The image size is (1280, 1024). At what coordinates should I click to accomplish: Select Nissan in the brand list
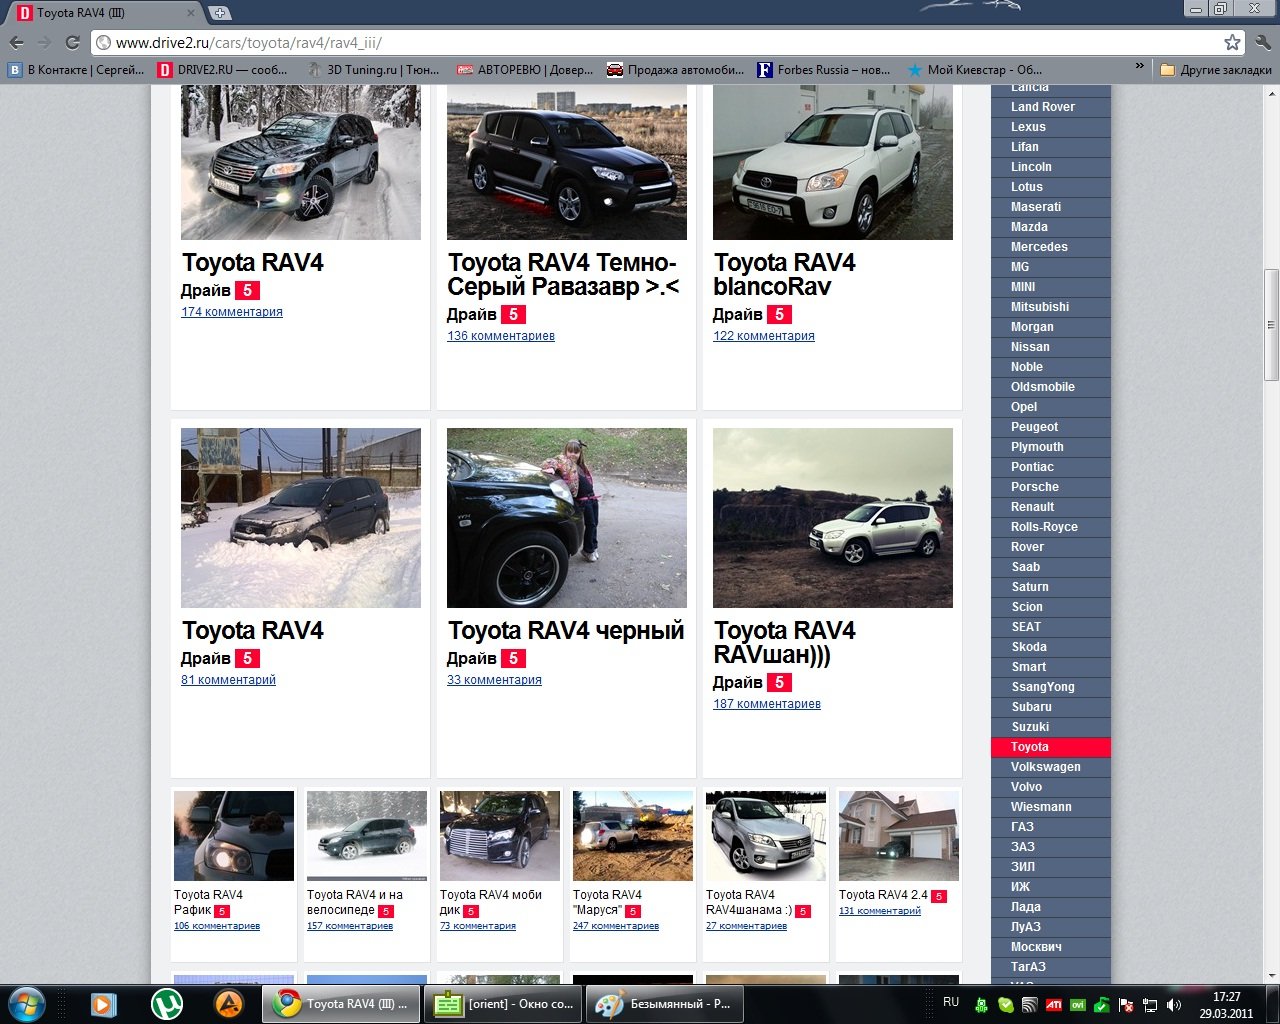tap(1051, 347)
